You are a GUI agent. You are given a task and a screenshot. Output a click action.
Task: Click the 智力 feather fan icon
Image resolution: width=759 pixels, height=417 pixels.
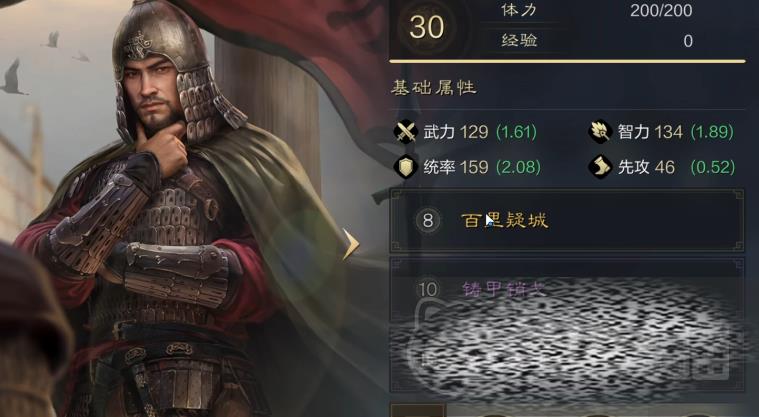coord(600,132)
